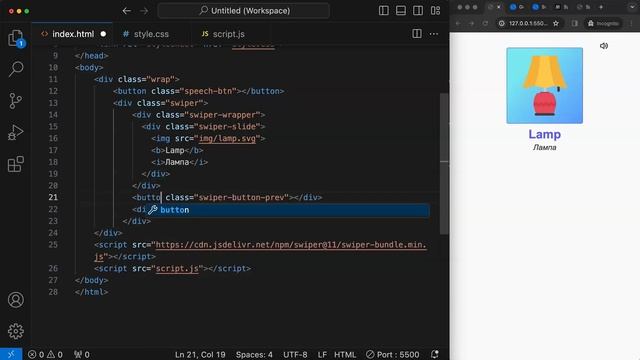
Task: Open the swiper-bundle CDN link
Action: click(x=291, y=245)
